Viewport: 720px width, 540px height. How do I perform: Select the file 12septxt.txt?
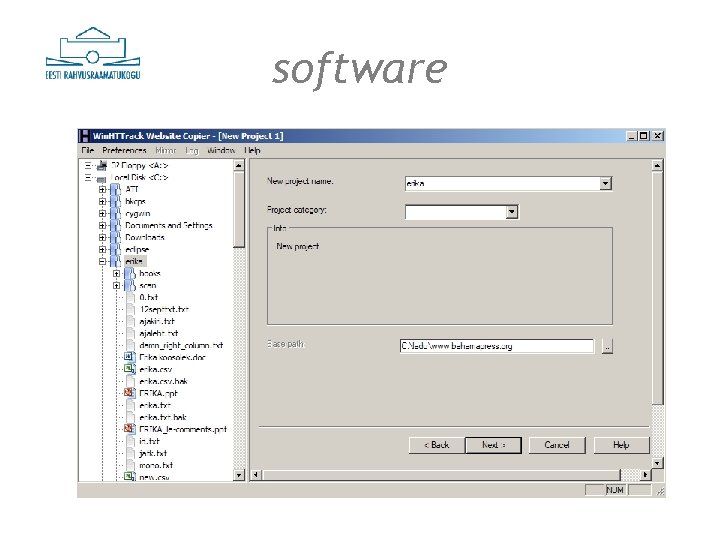point(164,309)
